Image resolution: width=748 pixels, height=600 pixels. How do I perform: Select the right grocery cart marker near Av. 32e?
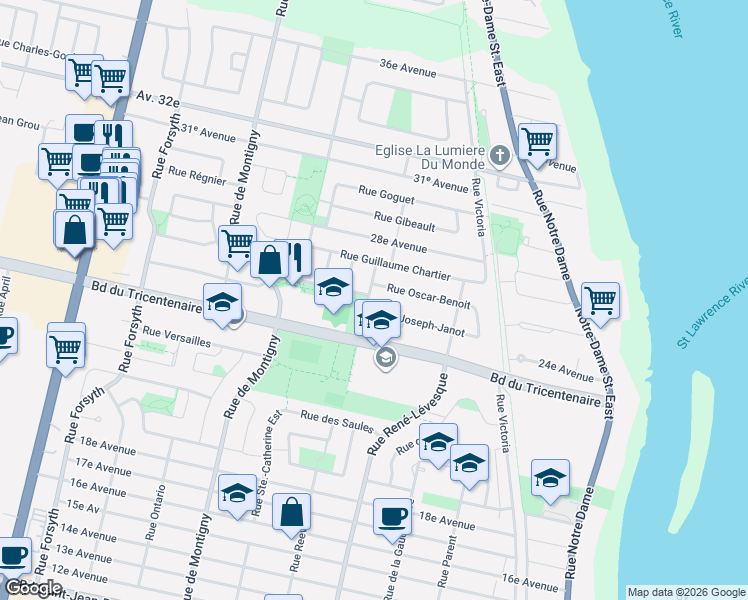111,80
